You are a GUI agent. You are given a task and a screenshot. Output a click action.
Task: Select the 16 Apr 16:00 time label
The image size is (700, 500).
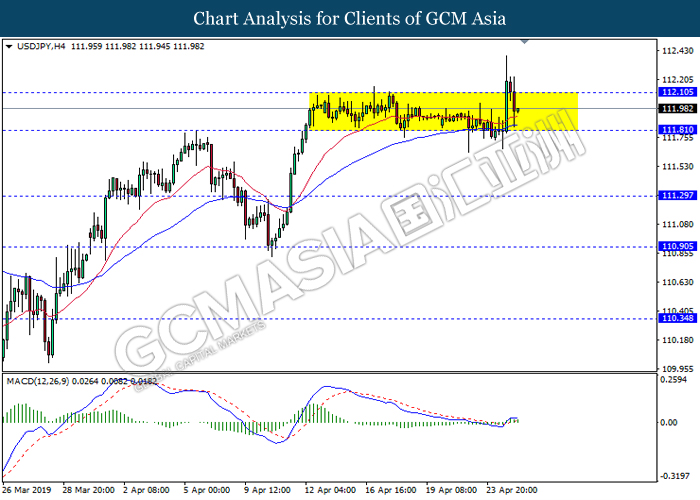[391, 490]
